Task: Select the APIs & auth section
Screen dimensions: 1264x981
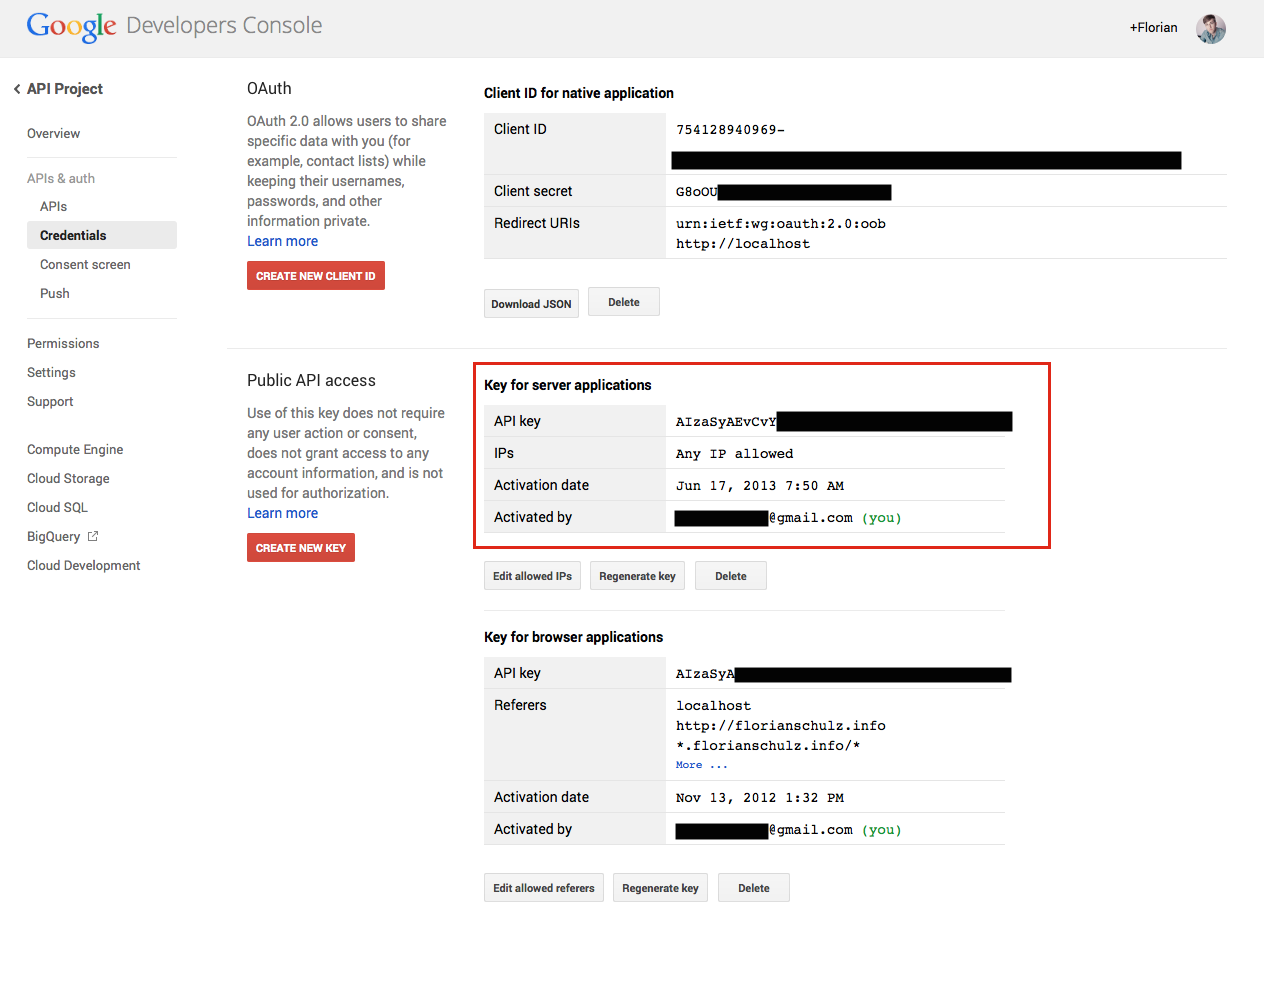Action: point(61,179)
